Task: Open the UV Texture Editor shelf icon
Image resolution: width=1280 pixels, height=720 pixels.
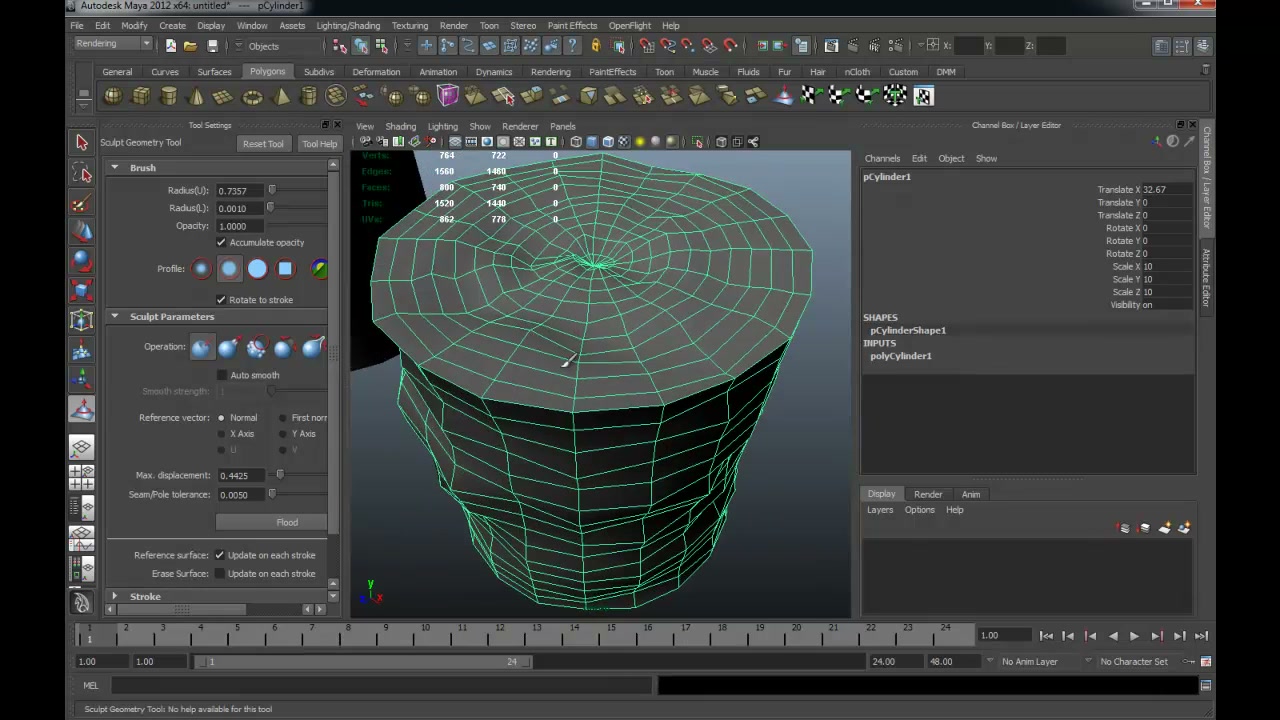Action: [923, 96]
